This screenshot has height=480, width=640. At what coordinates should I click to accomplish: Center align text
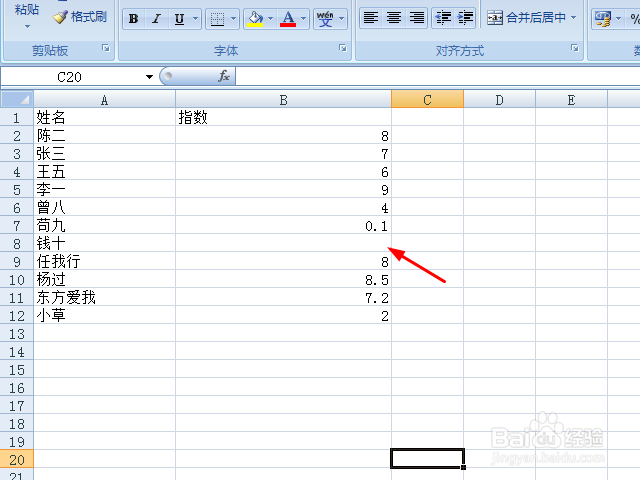(x=393, y=18)
